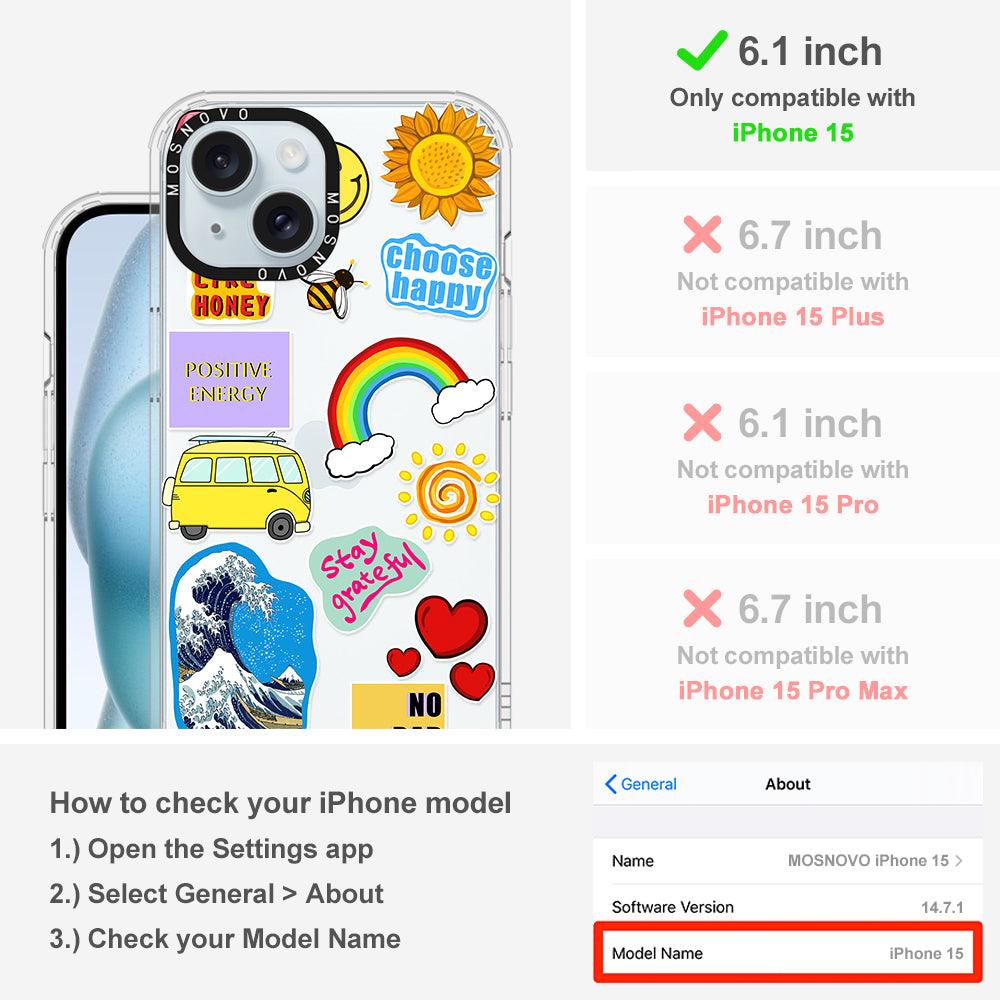Click the Great Wave sticker
Image resolution: width=1000 pixels, height=1000 pixels.
click(241, 638)
